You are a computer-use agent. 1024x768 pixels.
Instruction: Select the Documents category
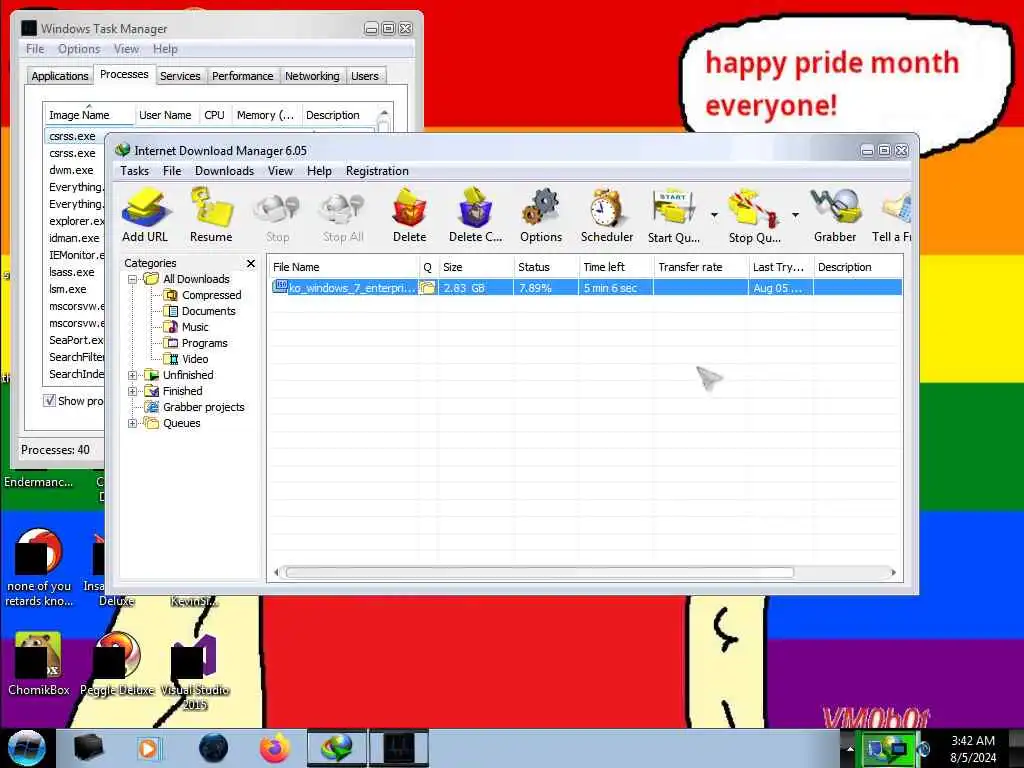[x=208, y=311]
